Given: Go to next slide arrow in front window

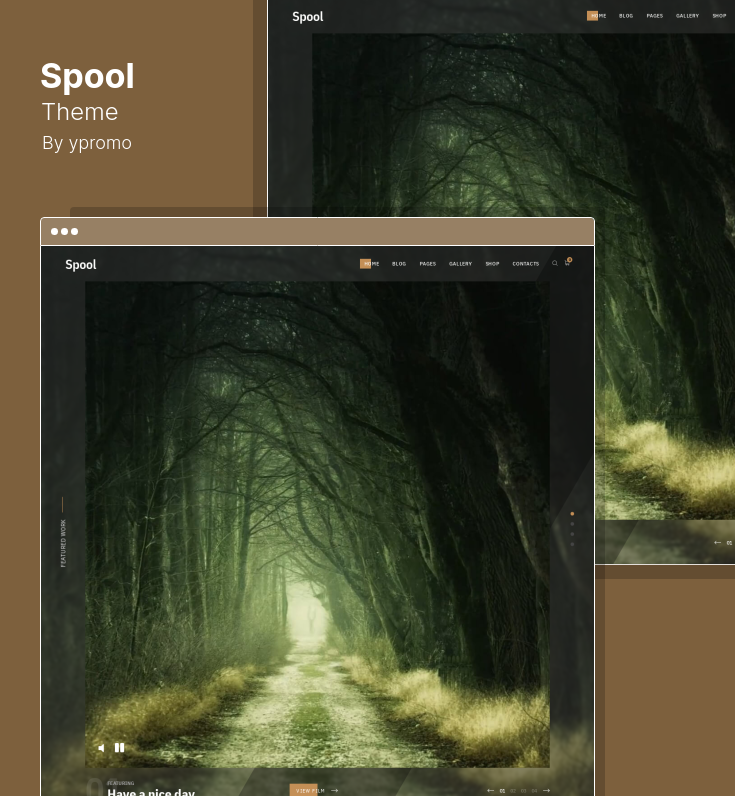Looking at the screenshot, I should click(x=546, y=790).
